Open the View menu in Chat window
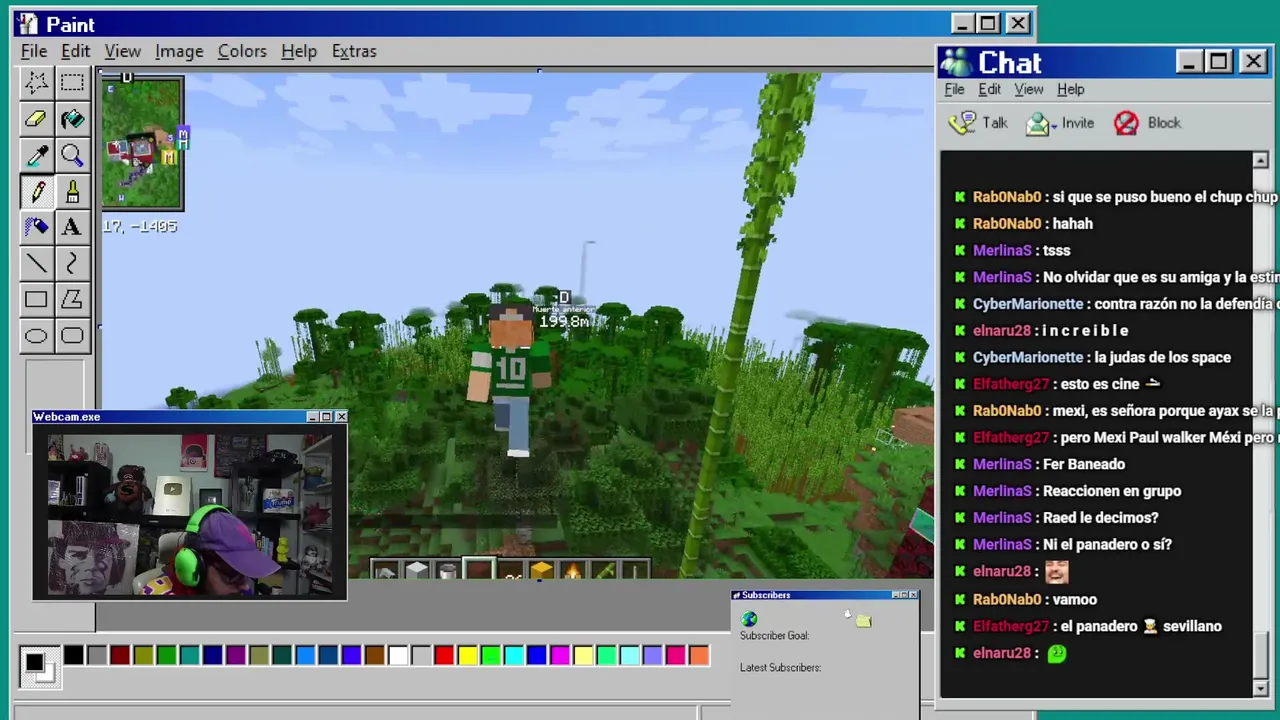Screen dimensions: 1280x720 (x=1028, y=89)
